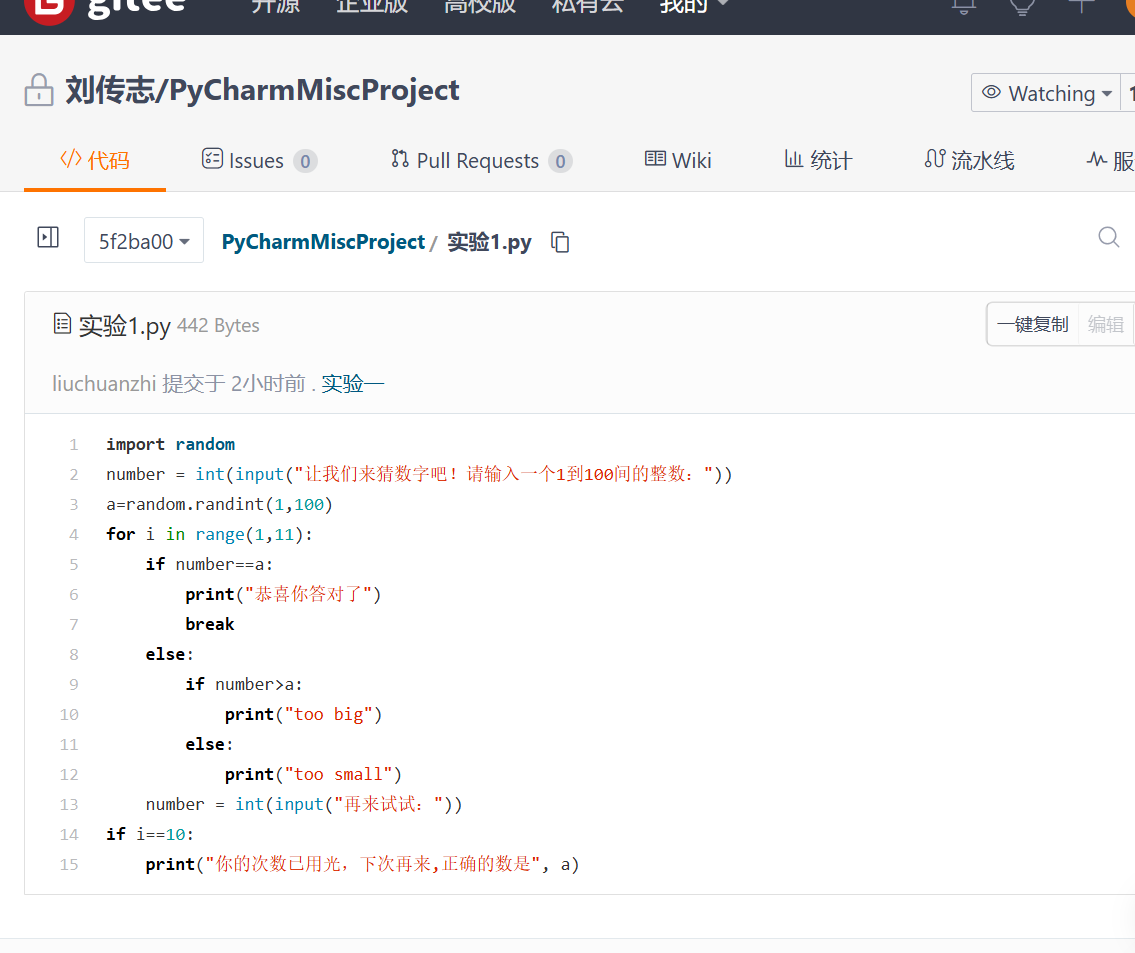Select the 统计 tab
The height and width of the screenshot is (953, 1135).
pyautogui.click(x=818, y=161)
